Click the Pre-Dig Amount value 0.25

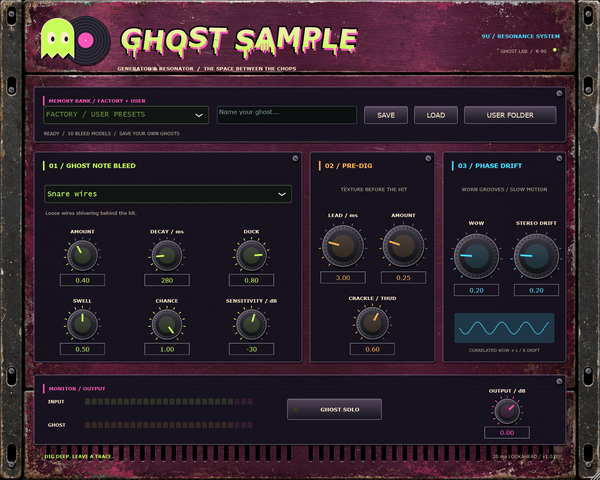tap(403, 278)
